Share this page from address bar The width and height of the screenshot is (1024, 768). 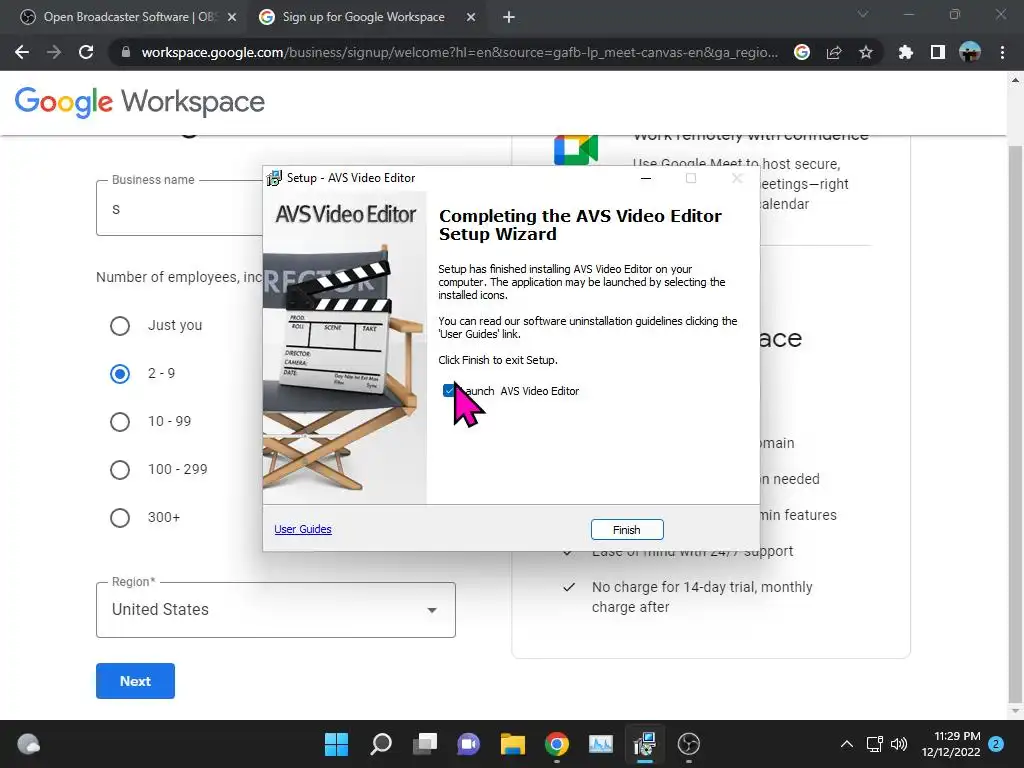coord(834,52)
